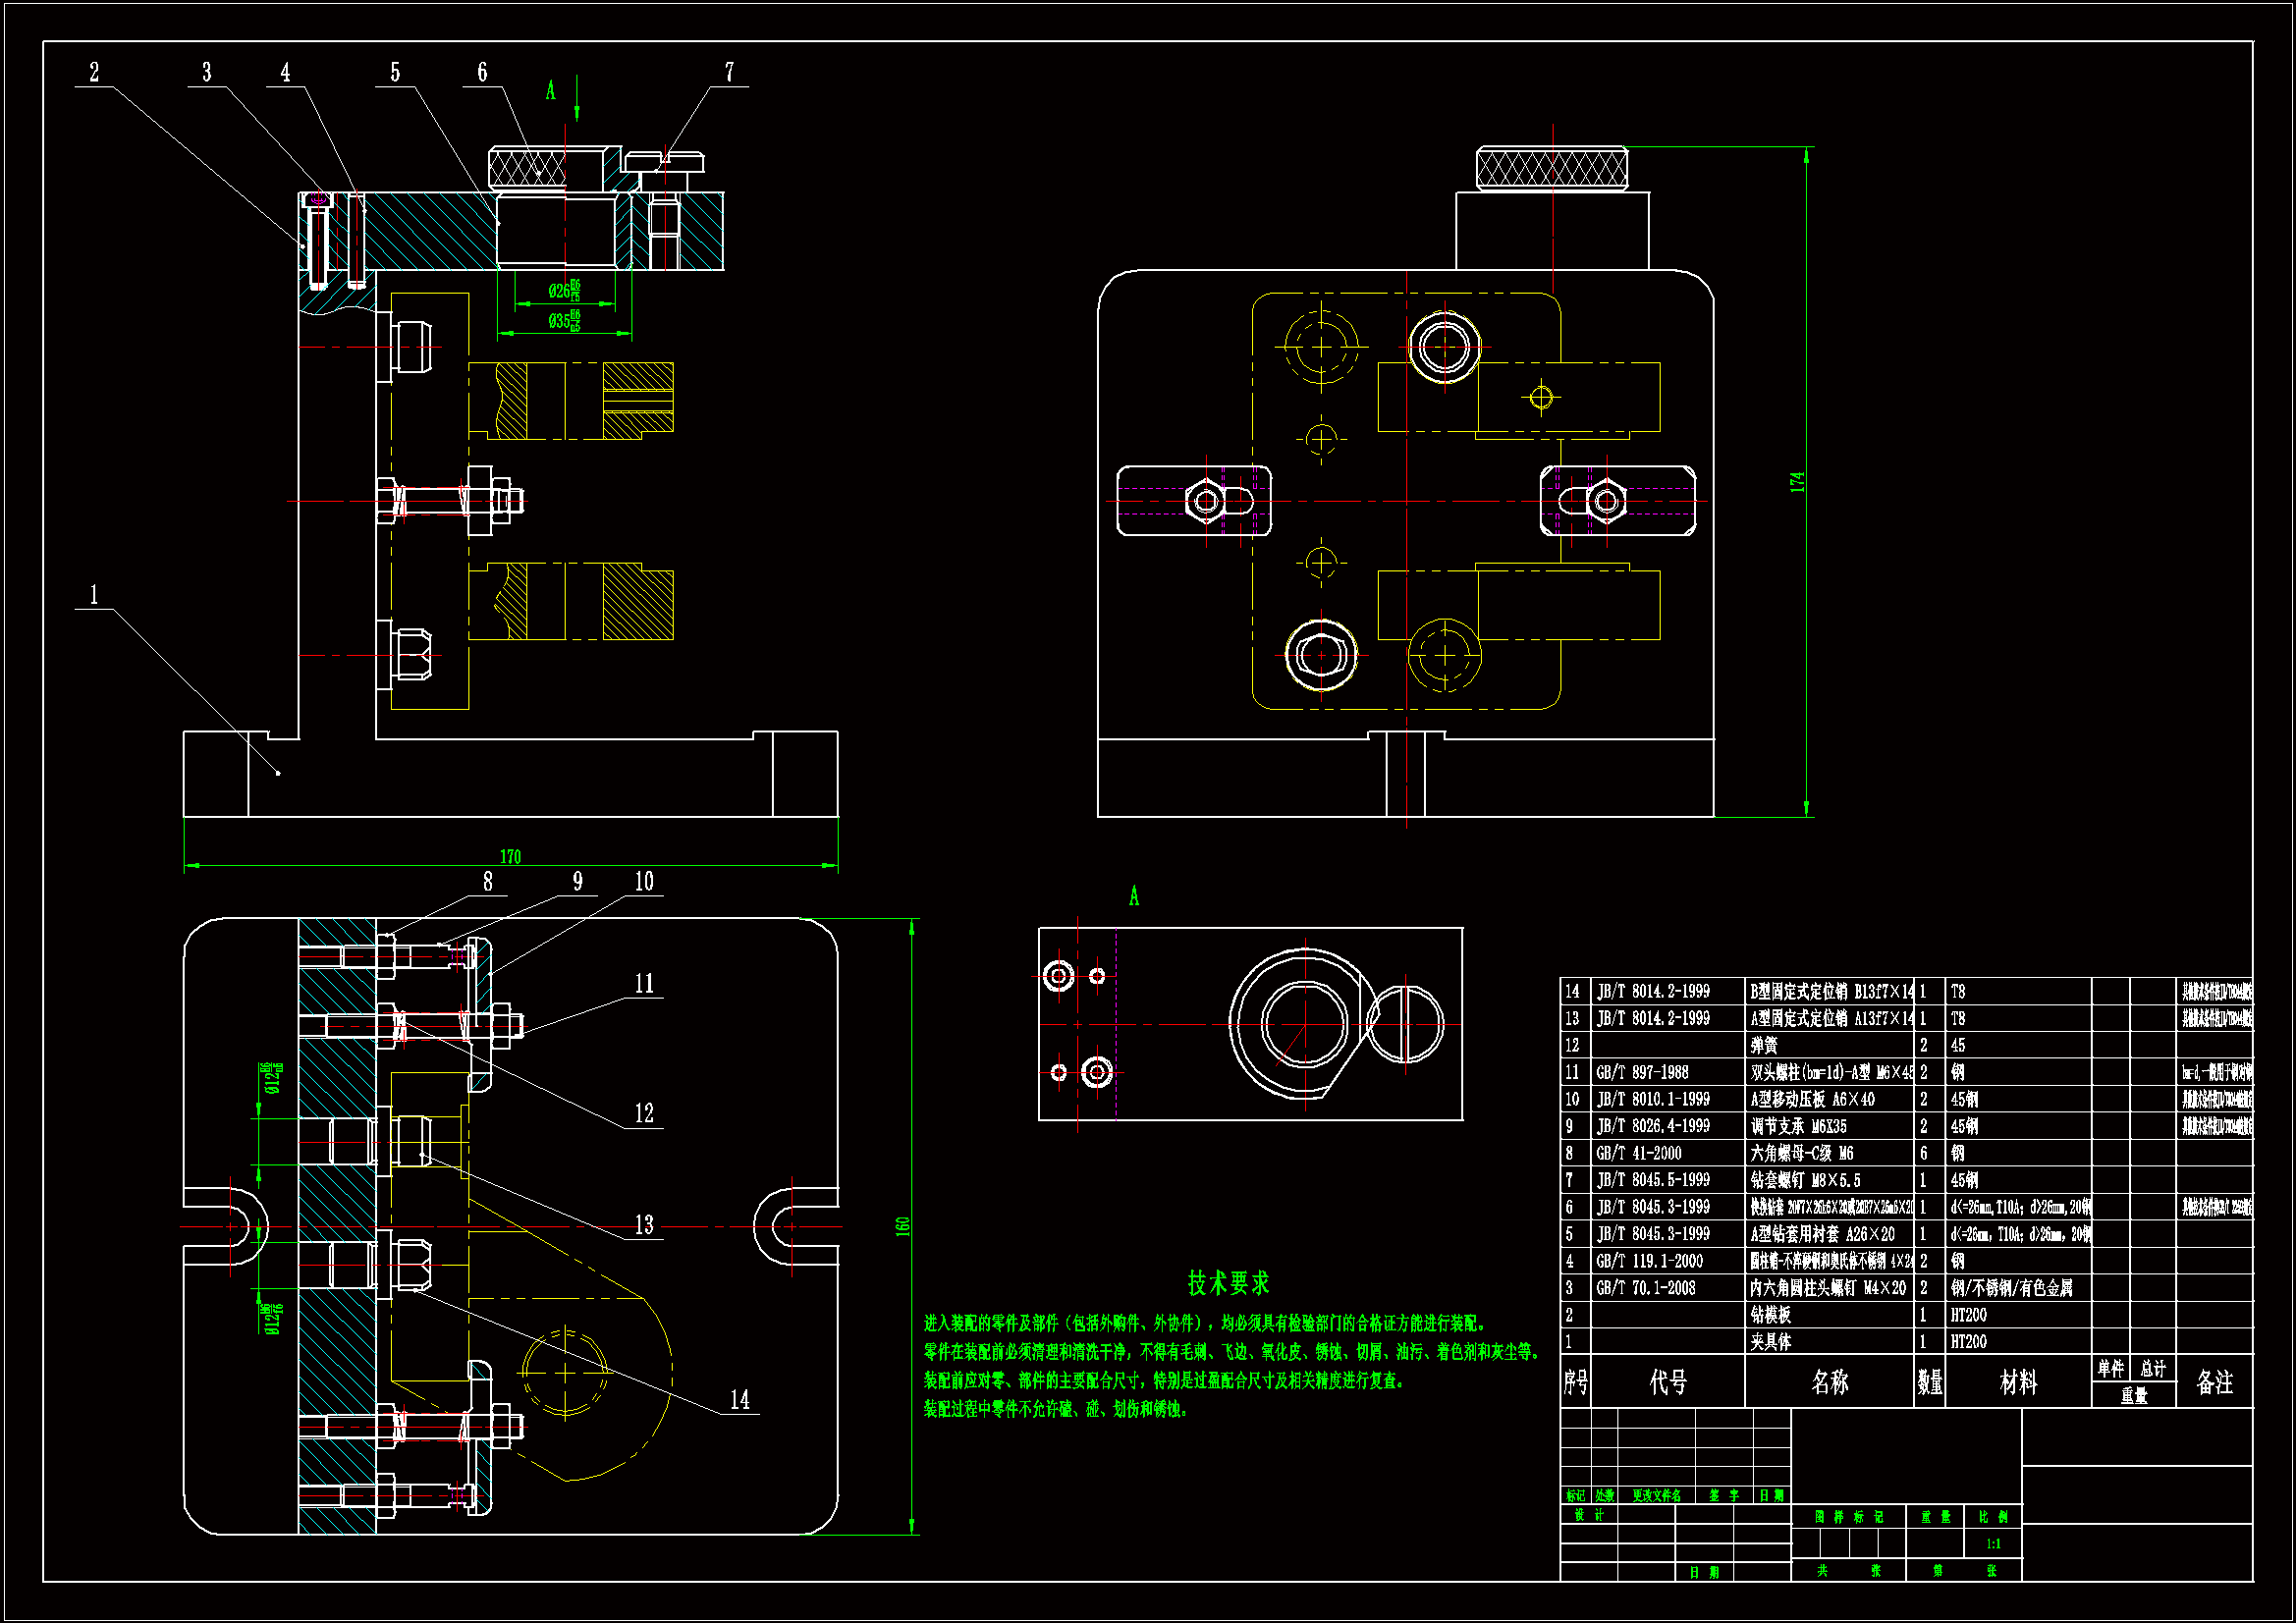Select the 备注 column header cell
2296x1623 pixels.
2214,1382
